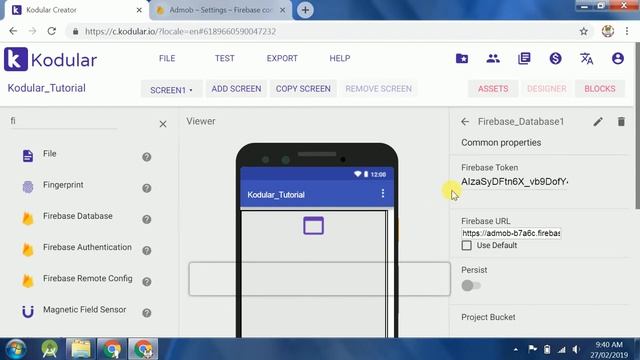Image resolution: width=640 pixels, height=360 pixels.
Task: Switch to DESIGNER view
Action: (x=547, y=89)
